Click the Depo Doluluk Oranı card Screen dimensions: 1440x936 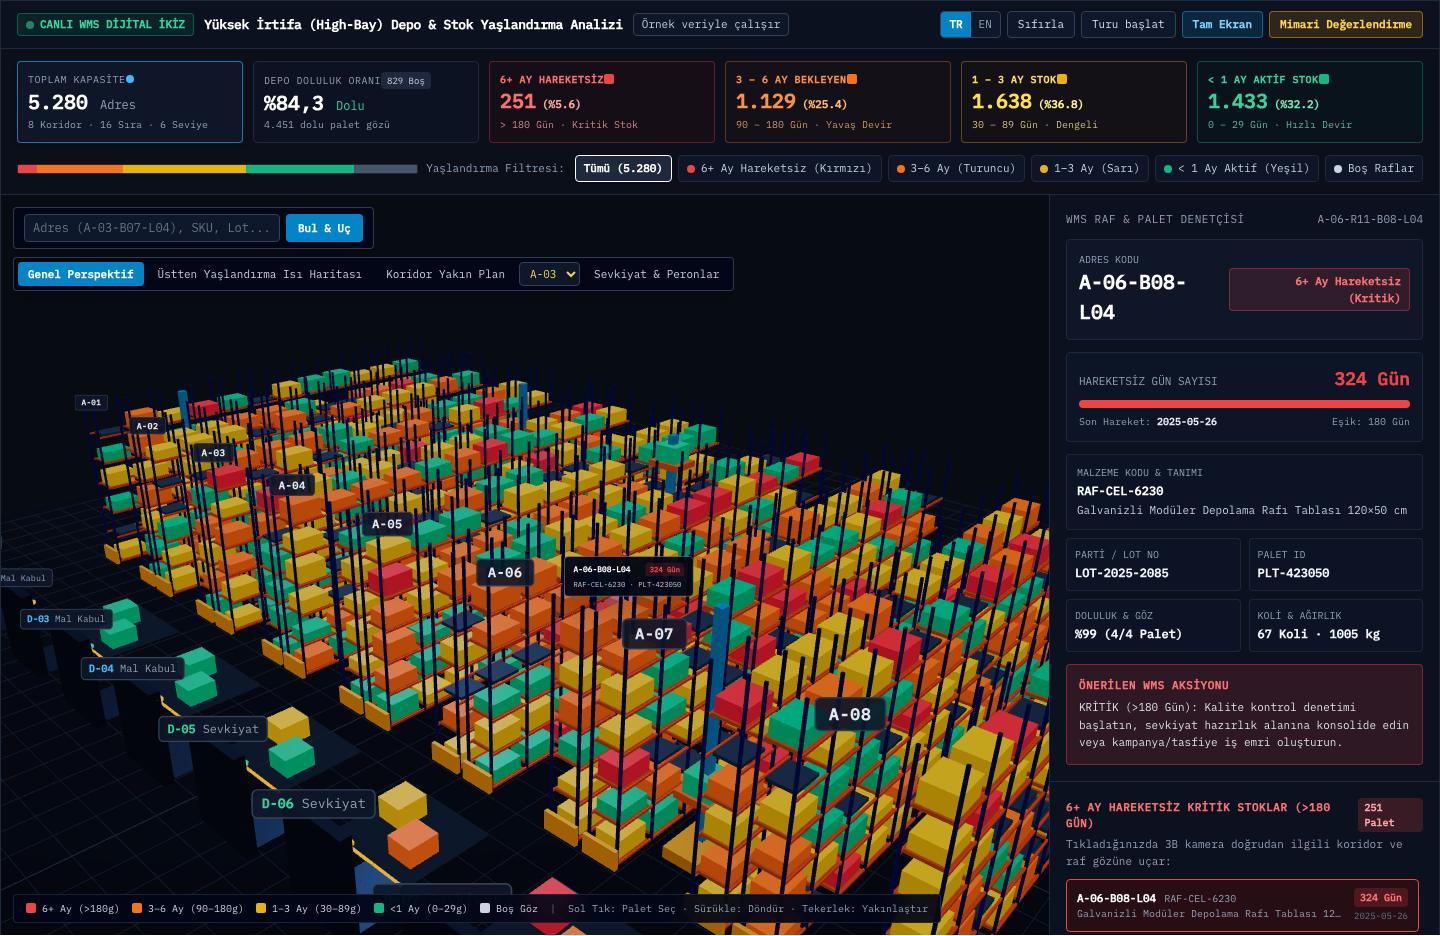[366, 102]
